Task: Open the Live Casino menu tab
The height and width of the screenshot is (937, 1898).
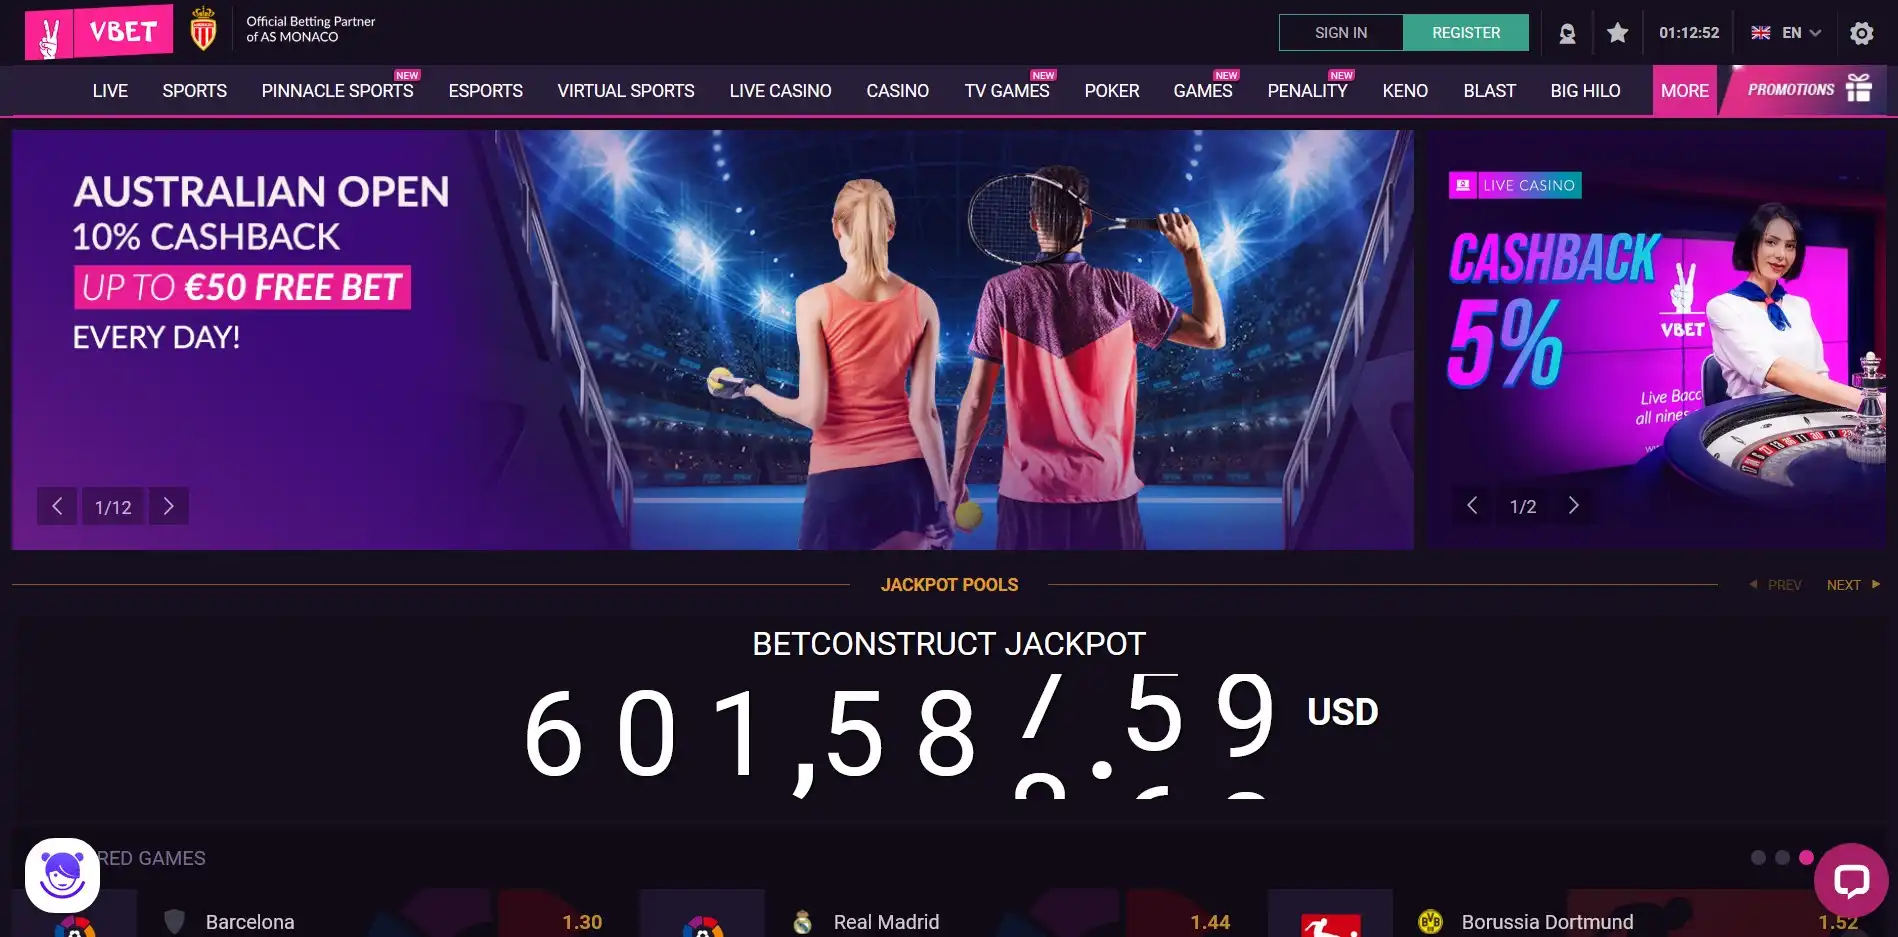Action: pyautogui.click(x=780, y=91)
